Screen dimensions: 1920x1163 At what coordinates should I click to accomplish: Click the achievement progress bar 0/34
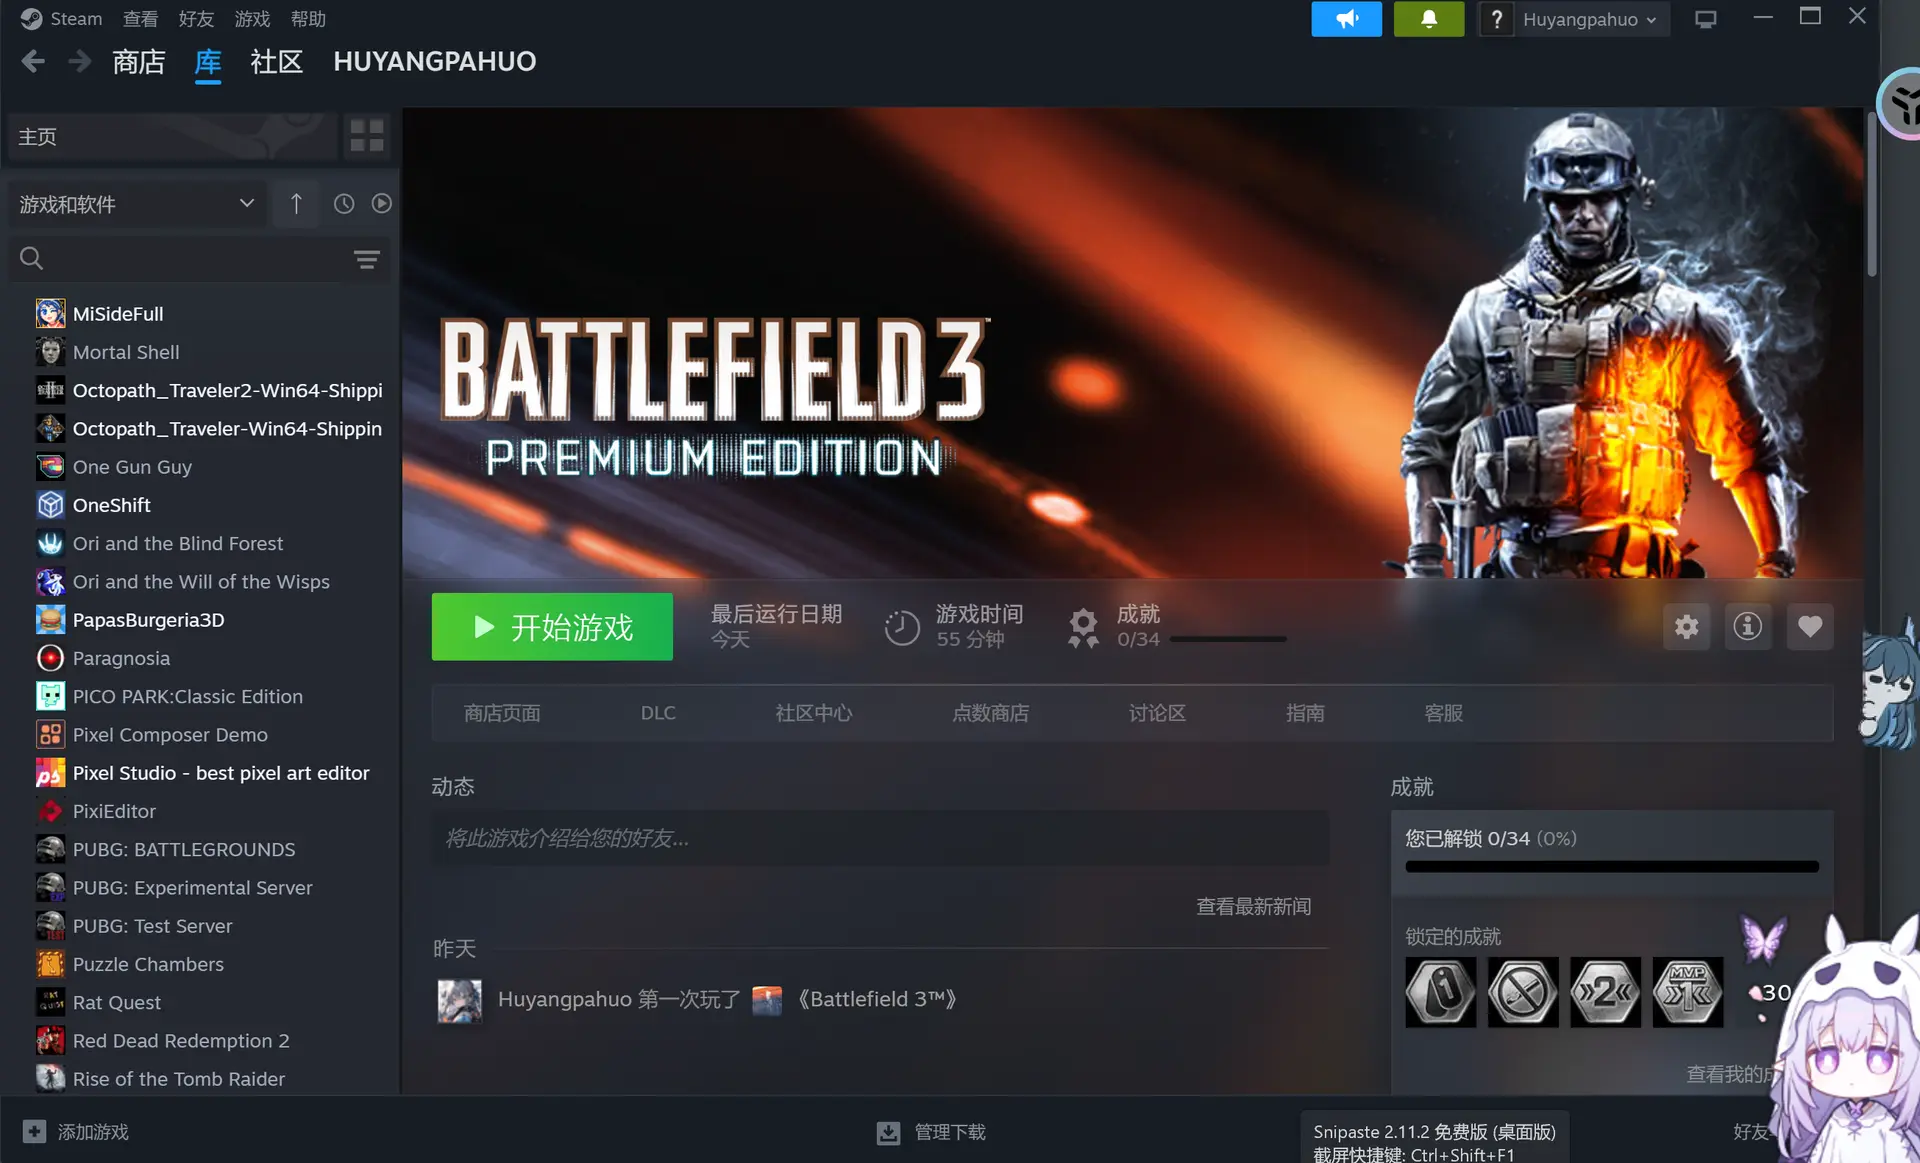1228,639
